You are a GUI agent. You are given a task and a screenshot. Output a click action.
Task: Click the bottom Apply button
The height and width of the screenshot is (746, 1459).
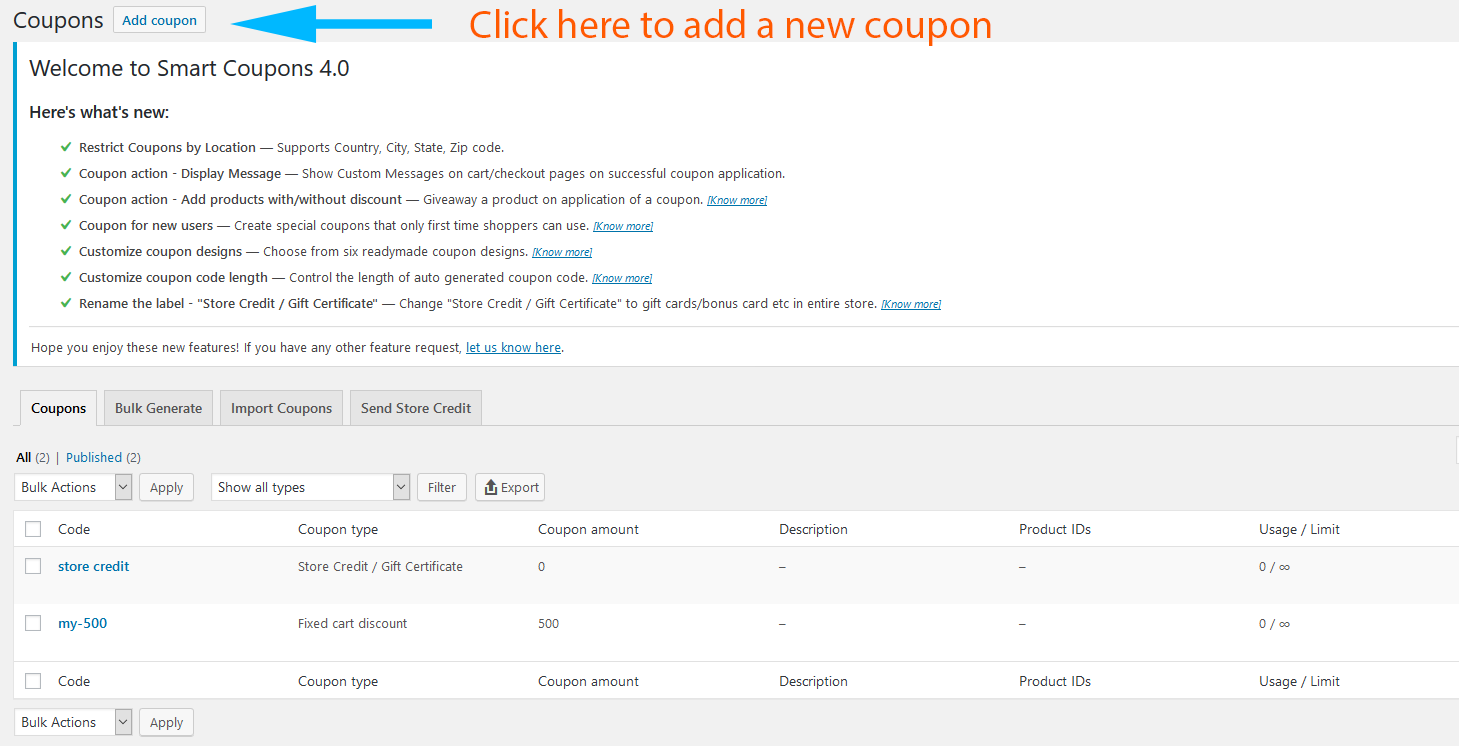[166, 722]
